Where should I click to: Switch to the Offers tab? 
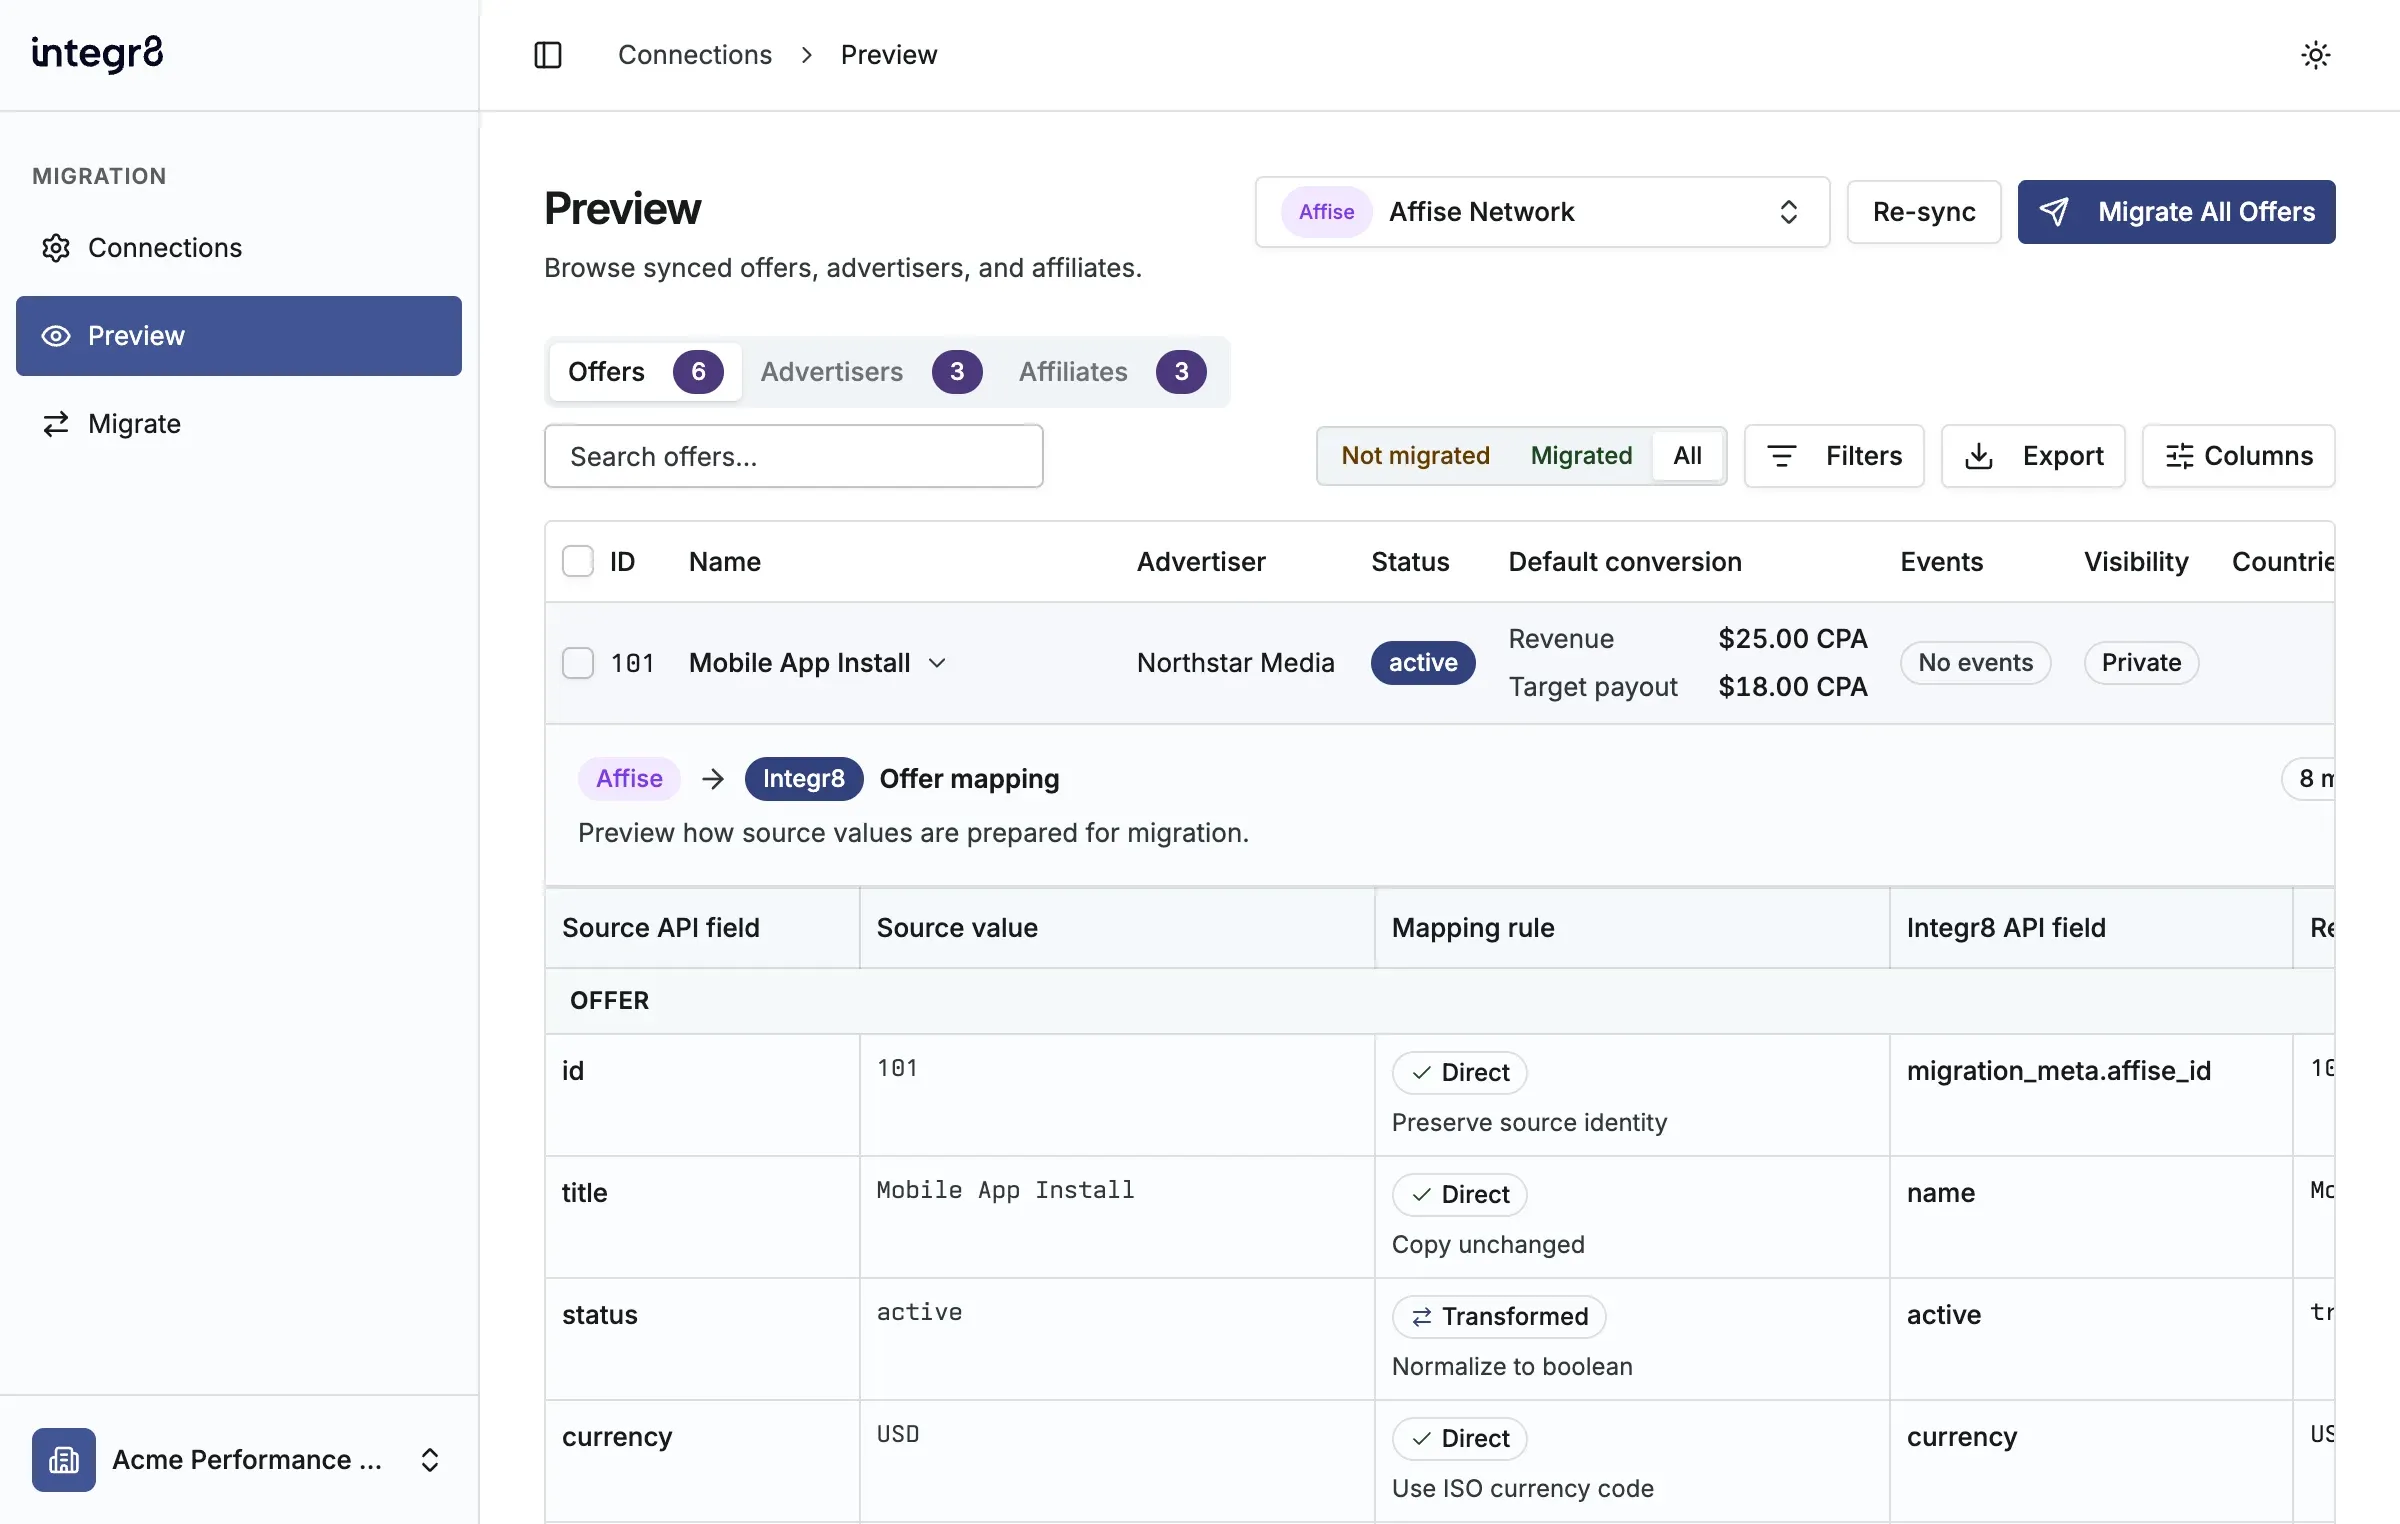pyautogui.click(x=645, y=372)
